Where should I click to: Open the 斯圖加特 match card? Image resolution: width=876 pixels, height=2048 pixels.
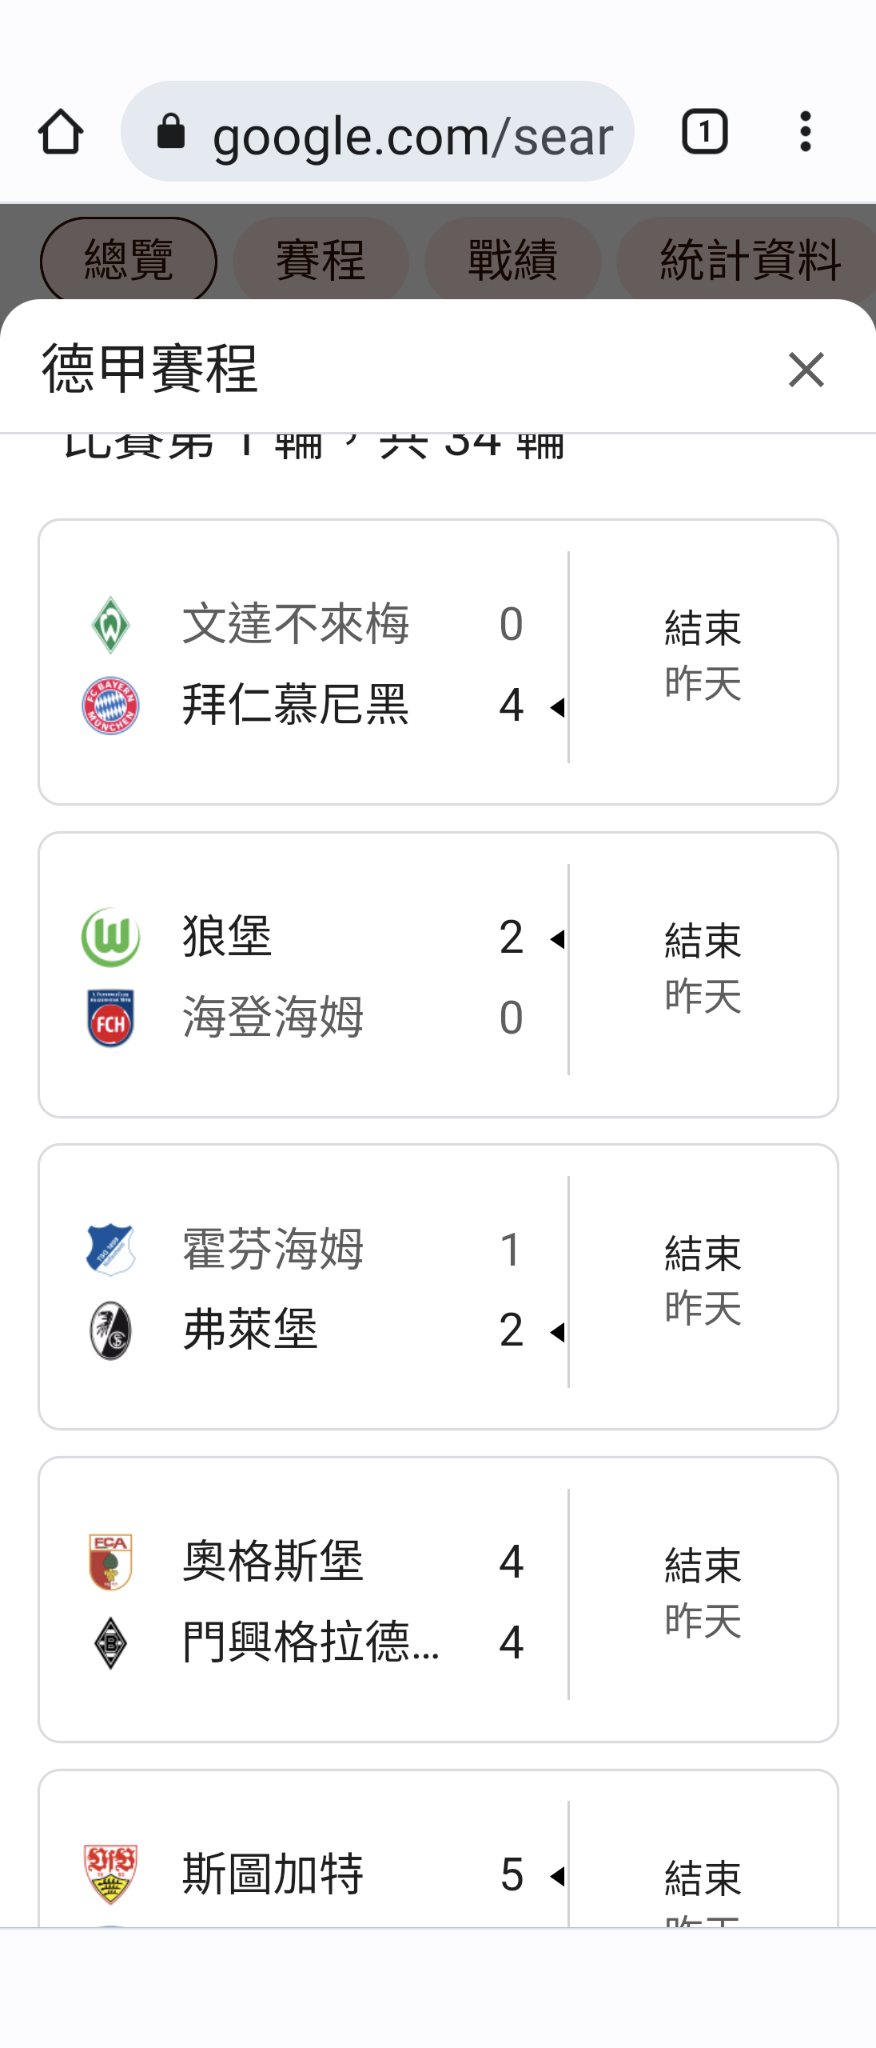[x=438, y=1860]
